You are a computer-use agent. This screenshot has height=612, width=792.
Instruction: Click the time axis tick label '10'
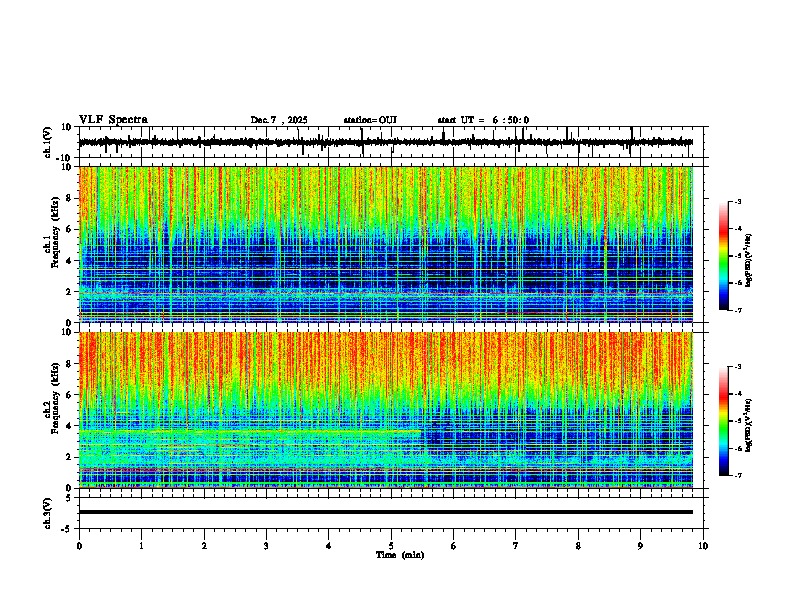(703, 546)
